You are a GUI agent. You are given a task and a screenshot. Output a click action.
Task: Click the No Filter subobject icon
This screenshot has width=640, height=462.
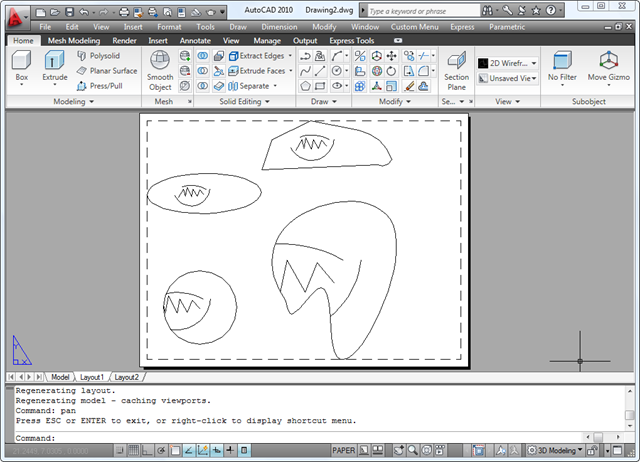(562, 60)
